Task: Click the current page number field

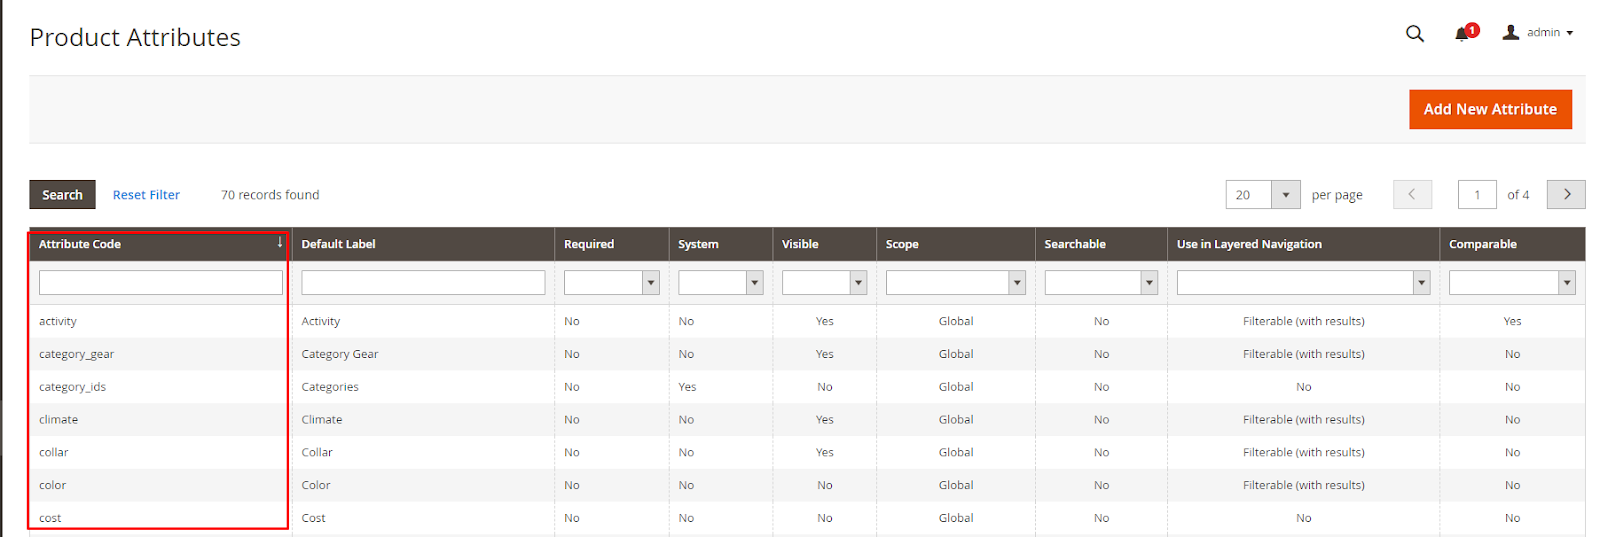Action: pos(1476,195)
